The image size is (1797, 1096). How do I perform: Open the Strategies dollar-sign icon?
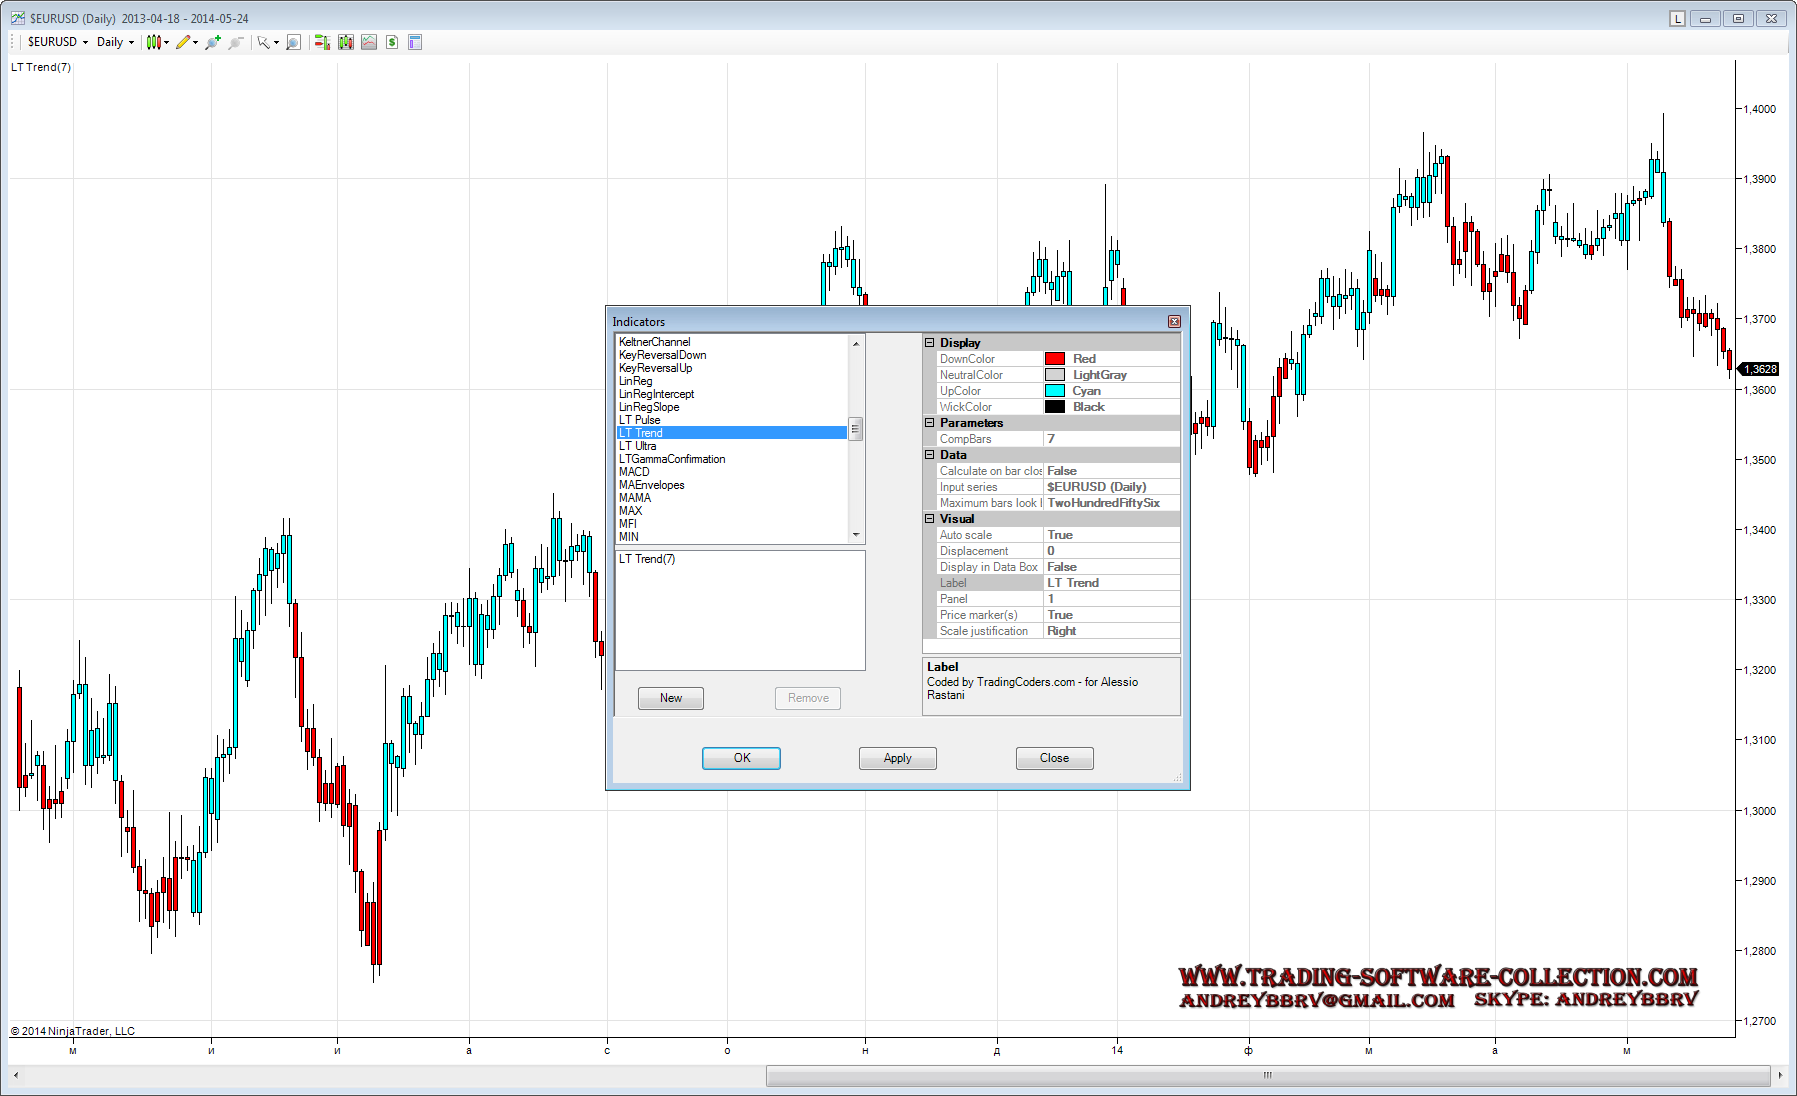(392, 42)
